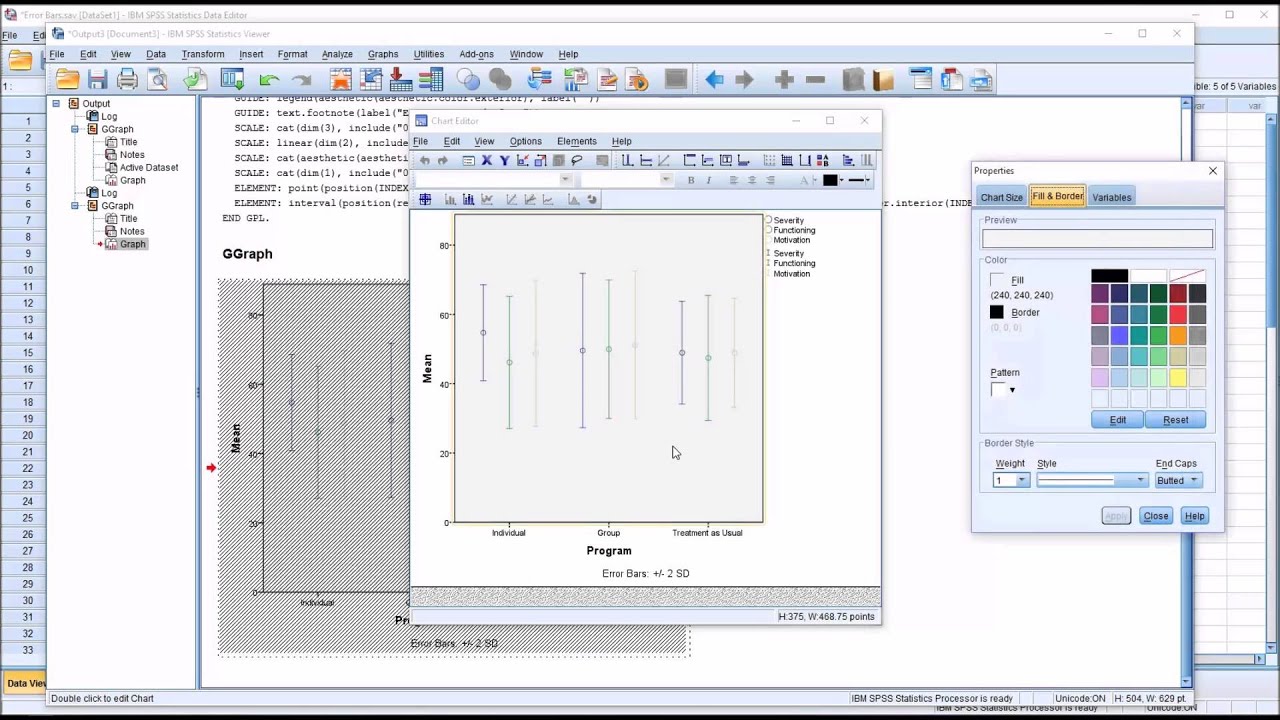This screenshot has width=1280, height=720.
Task: Click the Redo arrow in Chart Editor toolbar
Action: (x=443, y=160)
